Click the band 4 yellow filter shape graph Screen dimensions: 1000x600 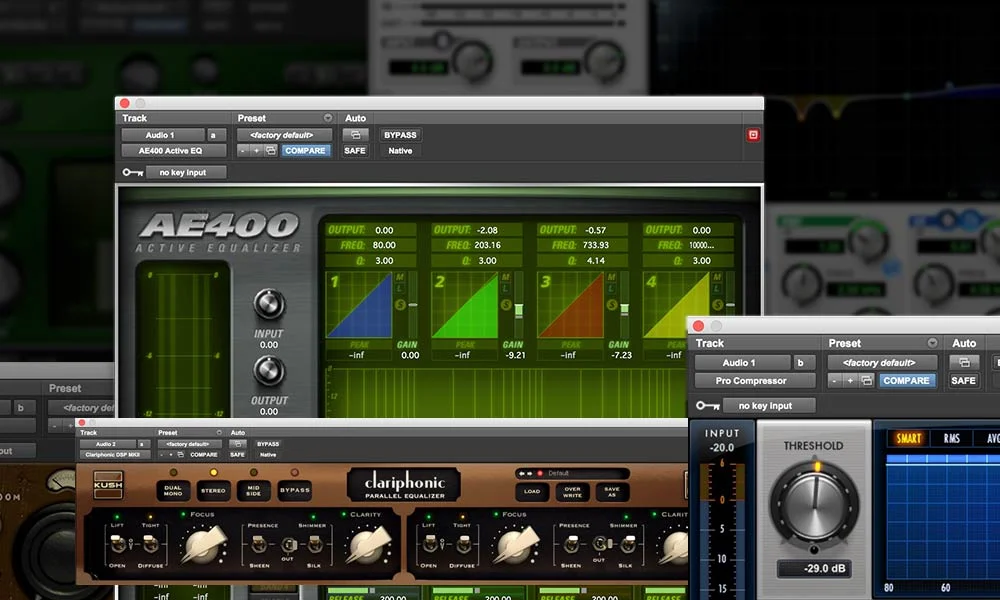[676, 305]
